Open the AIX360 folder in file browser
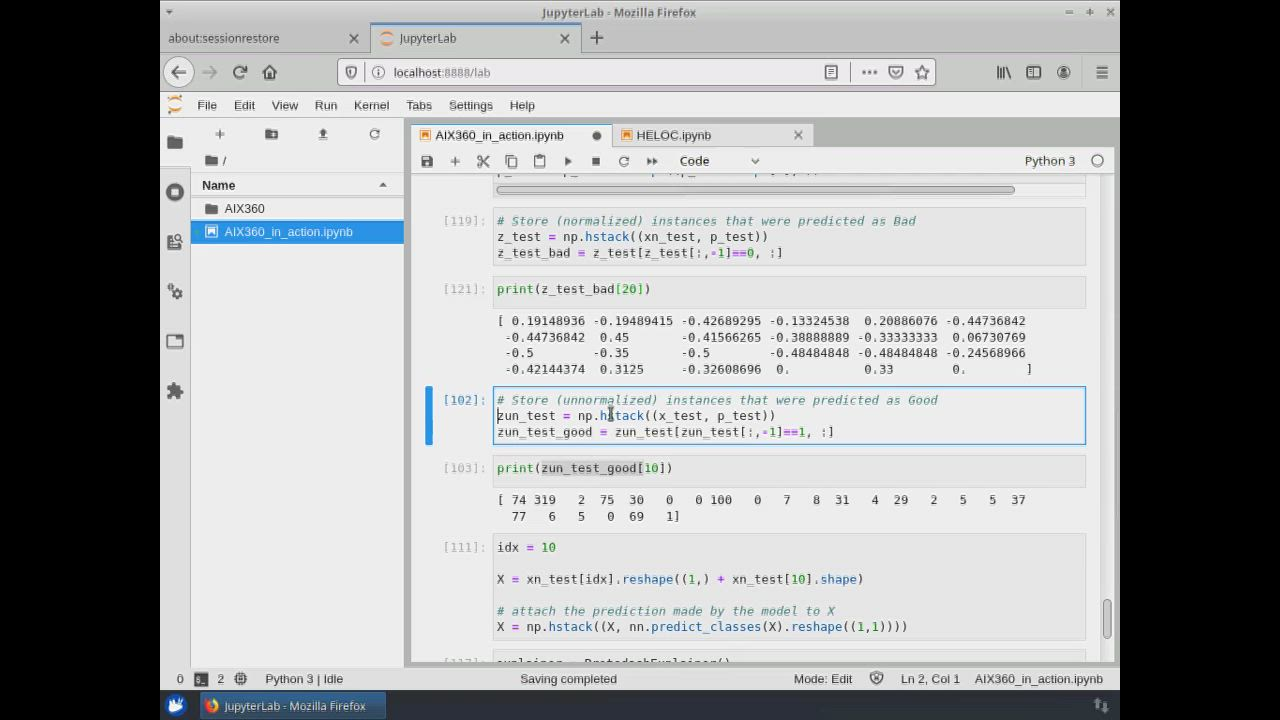This screenshot has height=720, width=1280. click(245, 209)
